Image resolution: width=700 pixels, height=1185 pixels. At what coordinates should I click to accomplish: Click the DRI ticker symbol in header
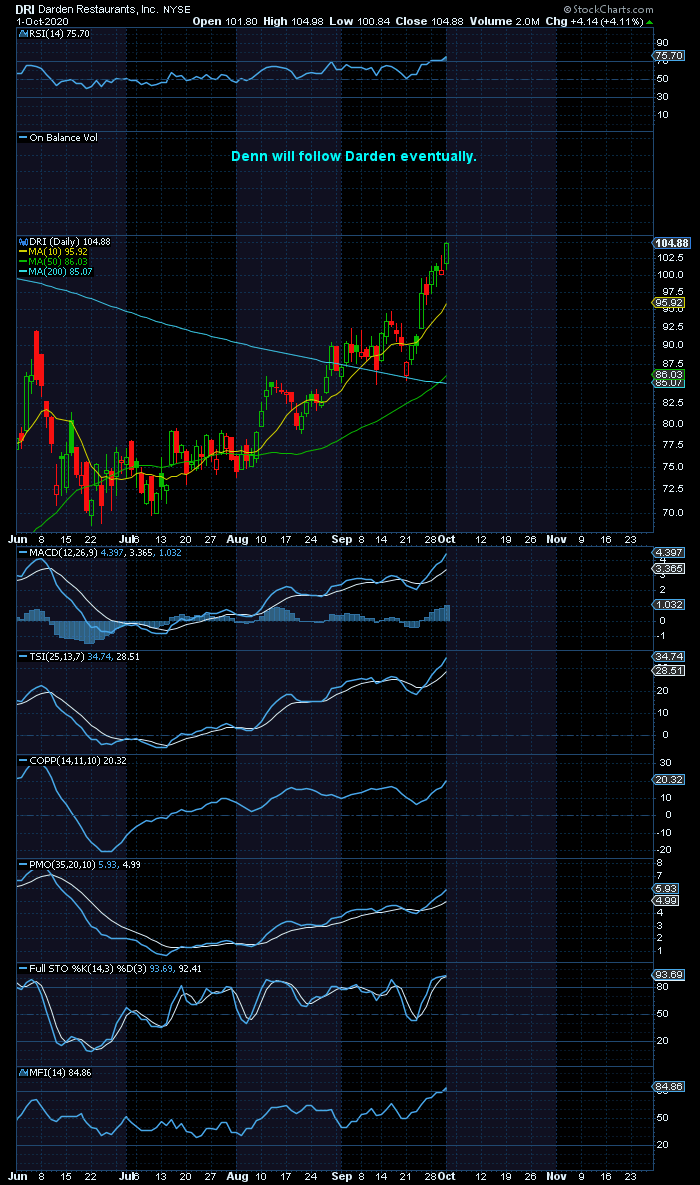pyautogui.click(x=26, y=8)
